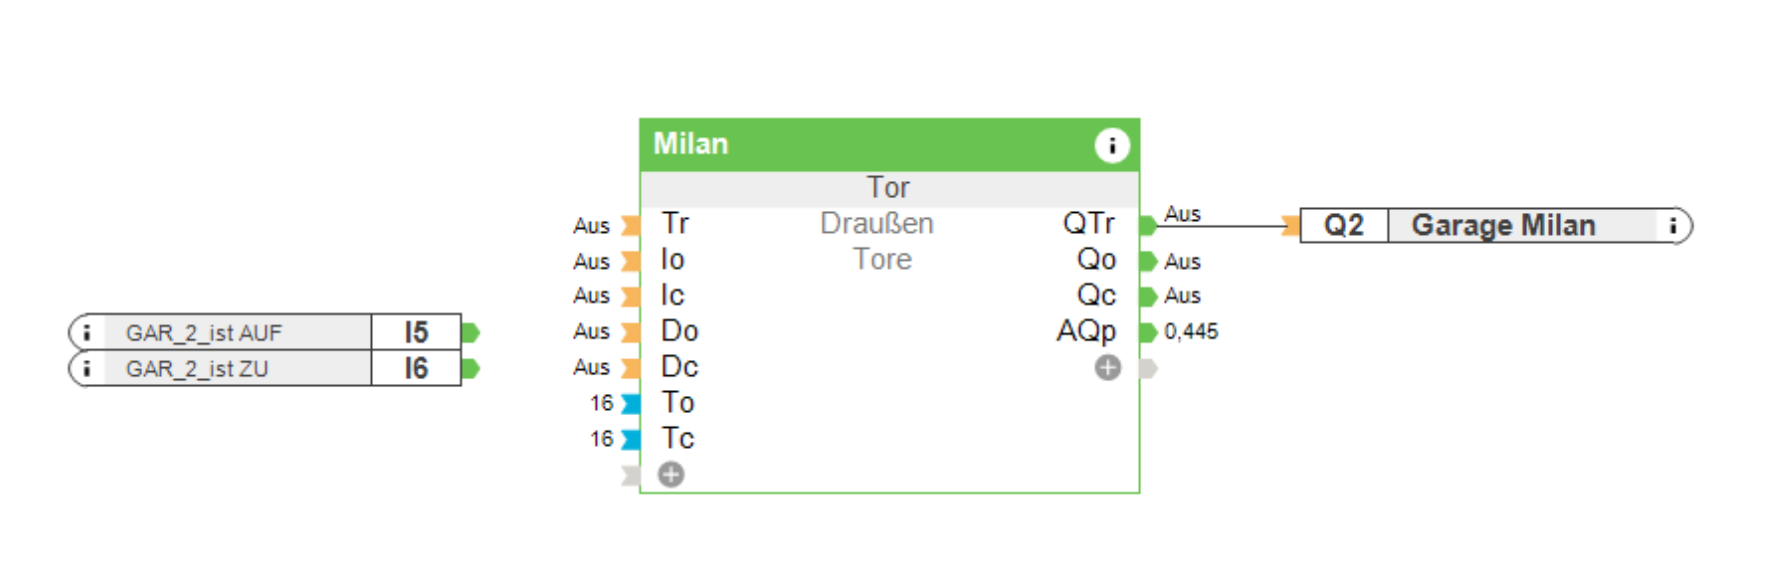The height and width of the screenshot is (572, 1792).
Task: Click info icon on GAR_2_ist AUF input
Action: click(x=87, y=333)
